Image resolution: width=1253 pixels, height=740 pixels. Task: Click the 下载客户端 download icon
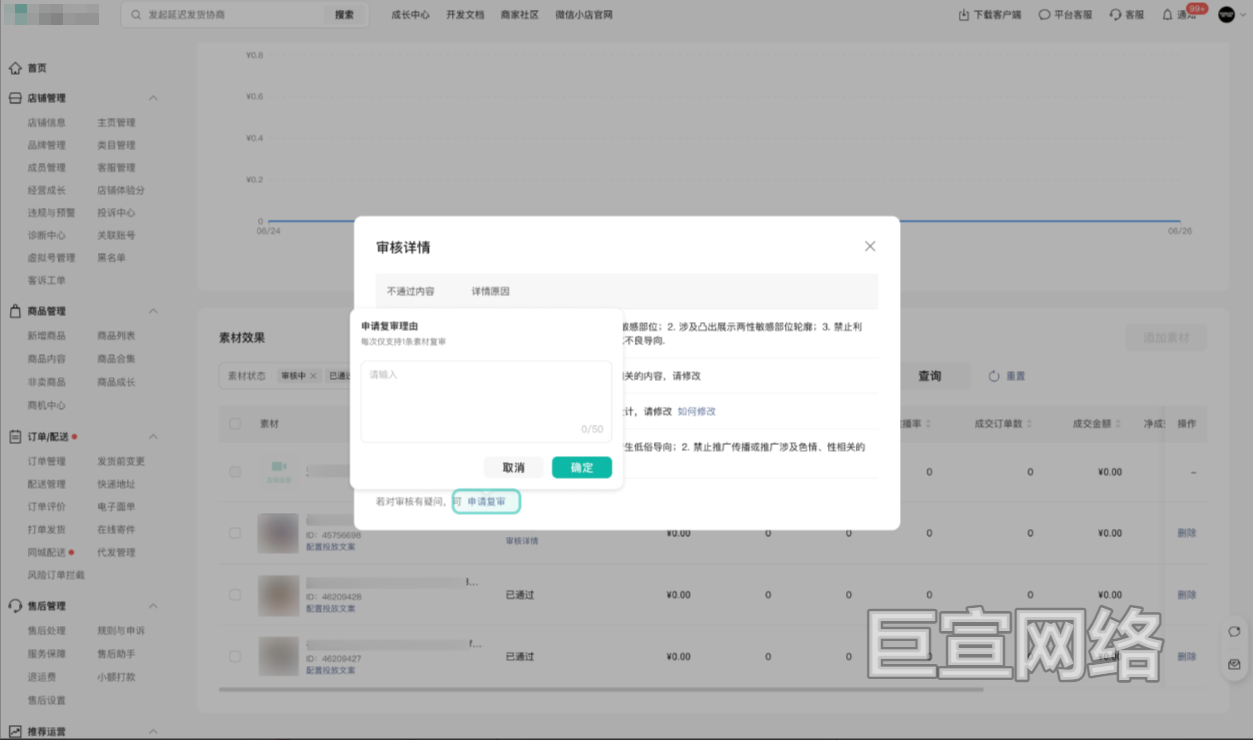tap(964, 15)
